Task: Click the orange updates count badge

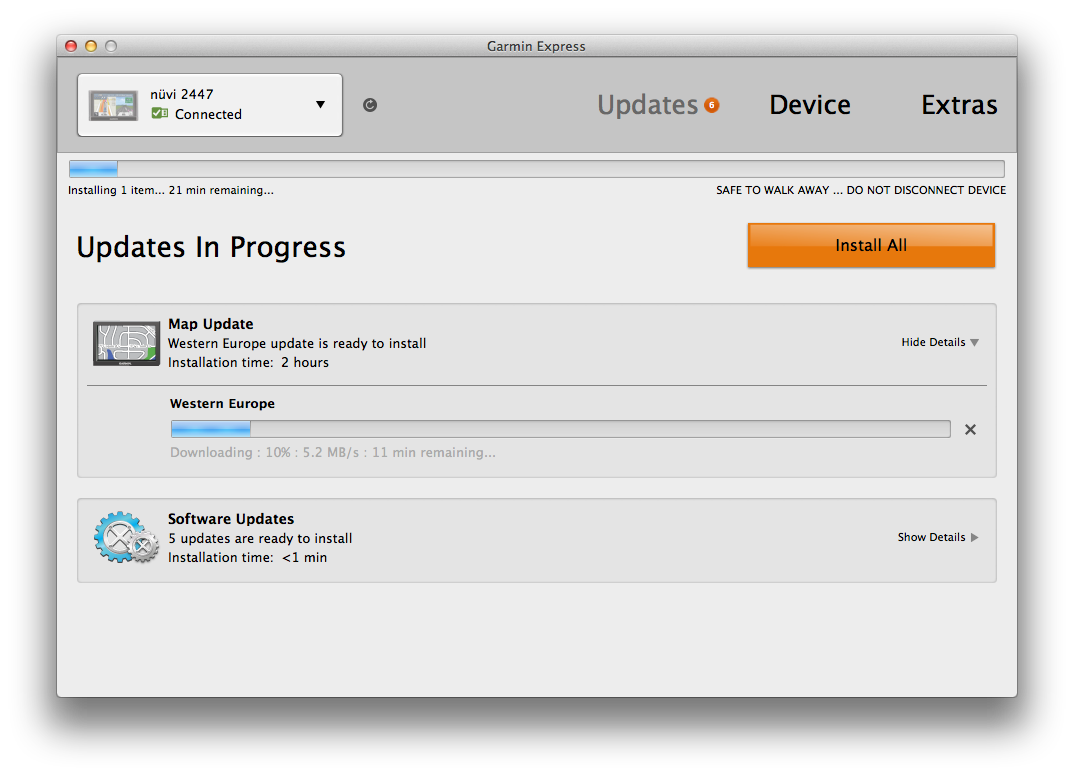Action: [712, 105]
